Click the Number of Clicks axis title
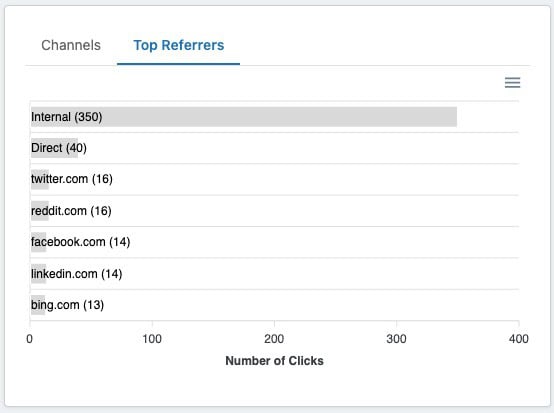This screenshot has height=413, width=554. 275,361
